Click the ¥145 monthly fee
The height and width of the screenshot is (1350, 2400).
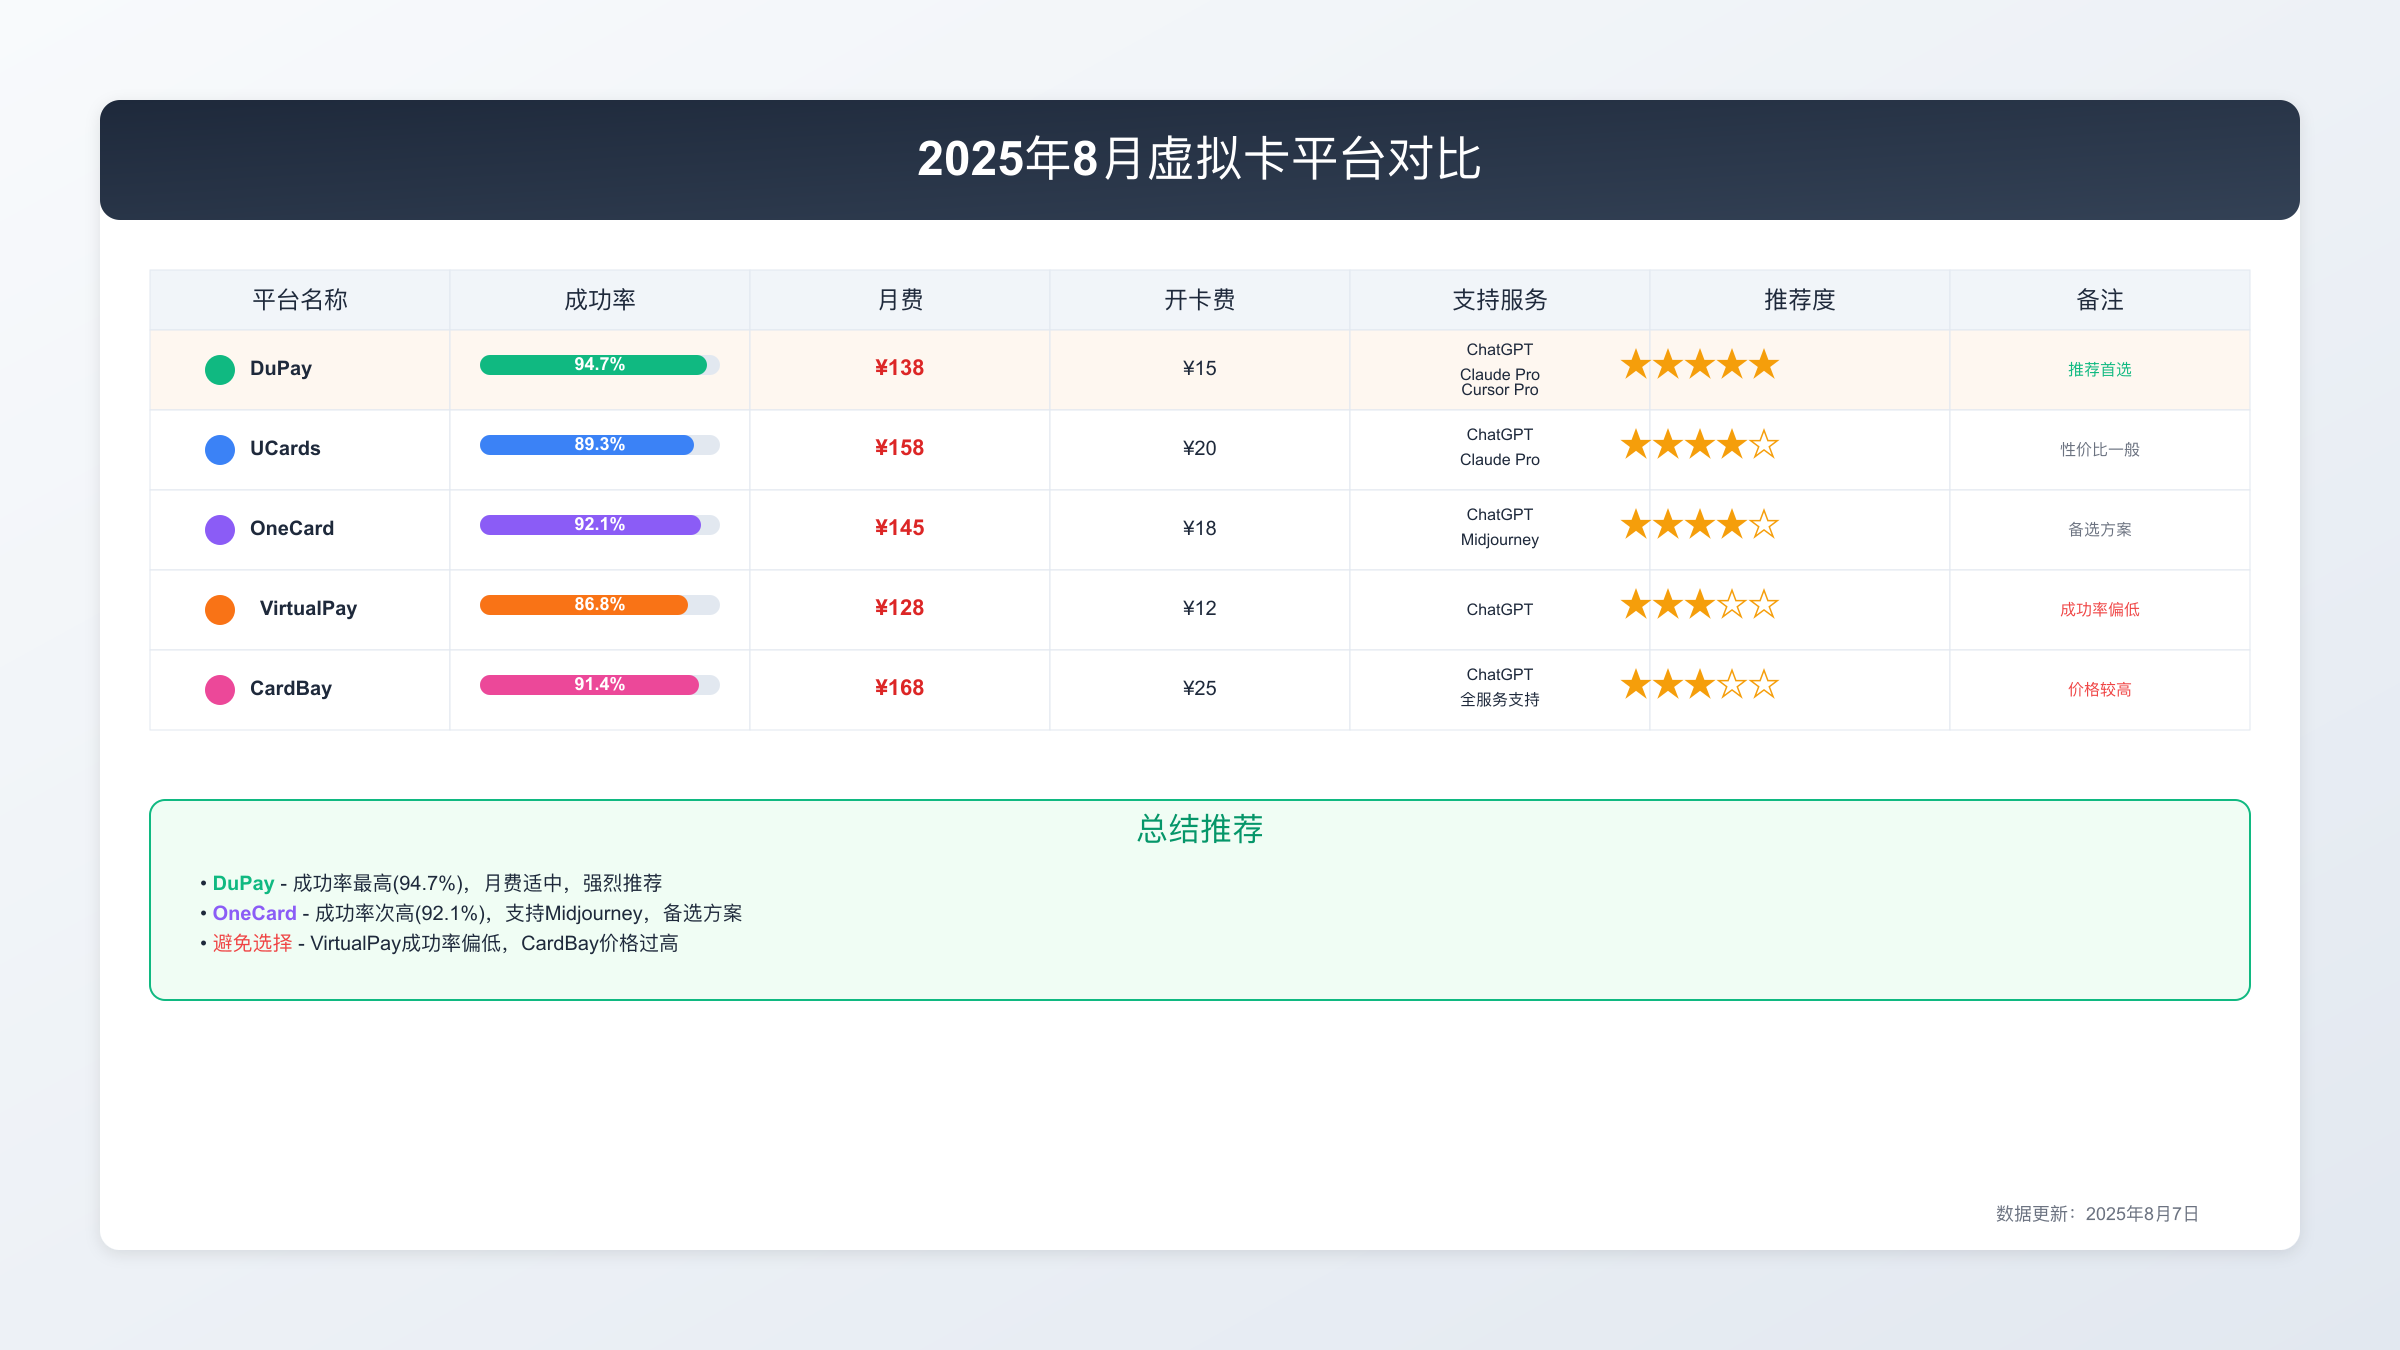(x=899, y=528)
